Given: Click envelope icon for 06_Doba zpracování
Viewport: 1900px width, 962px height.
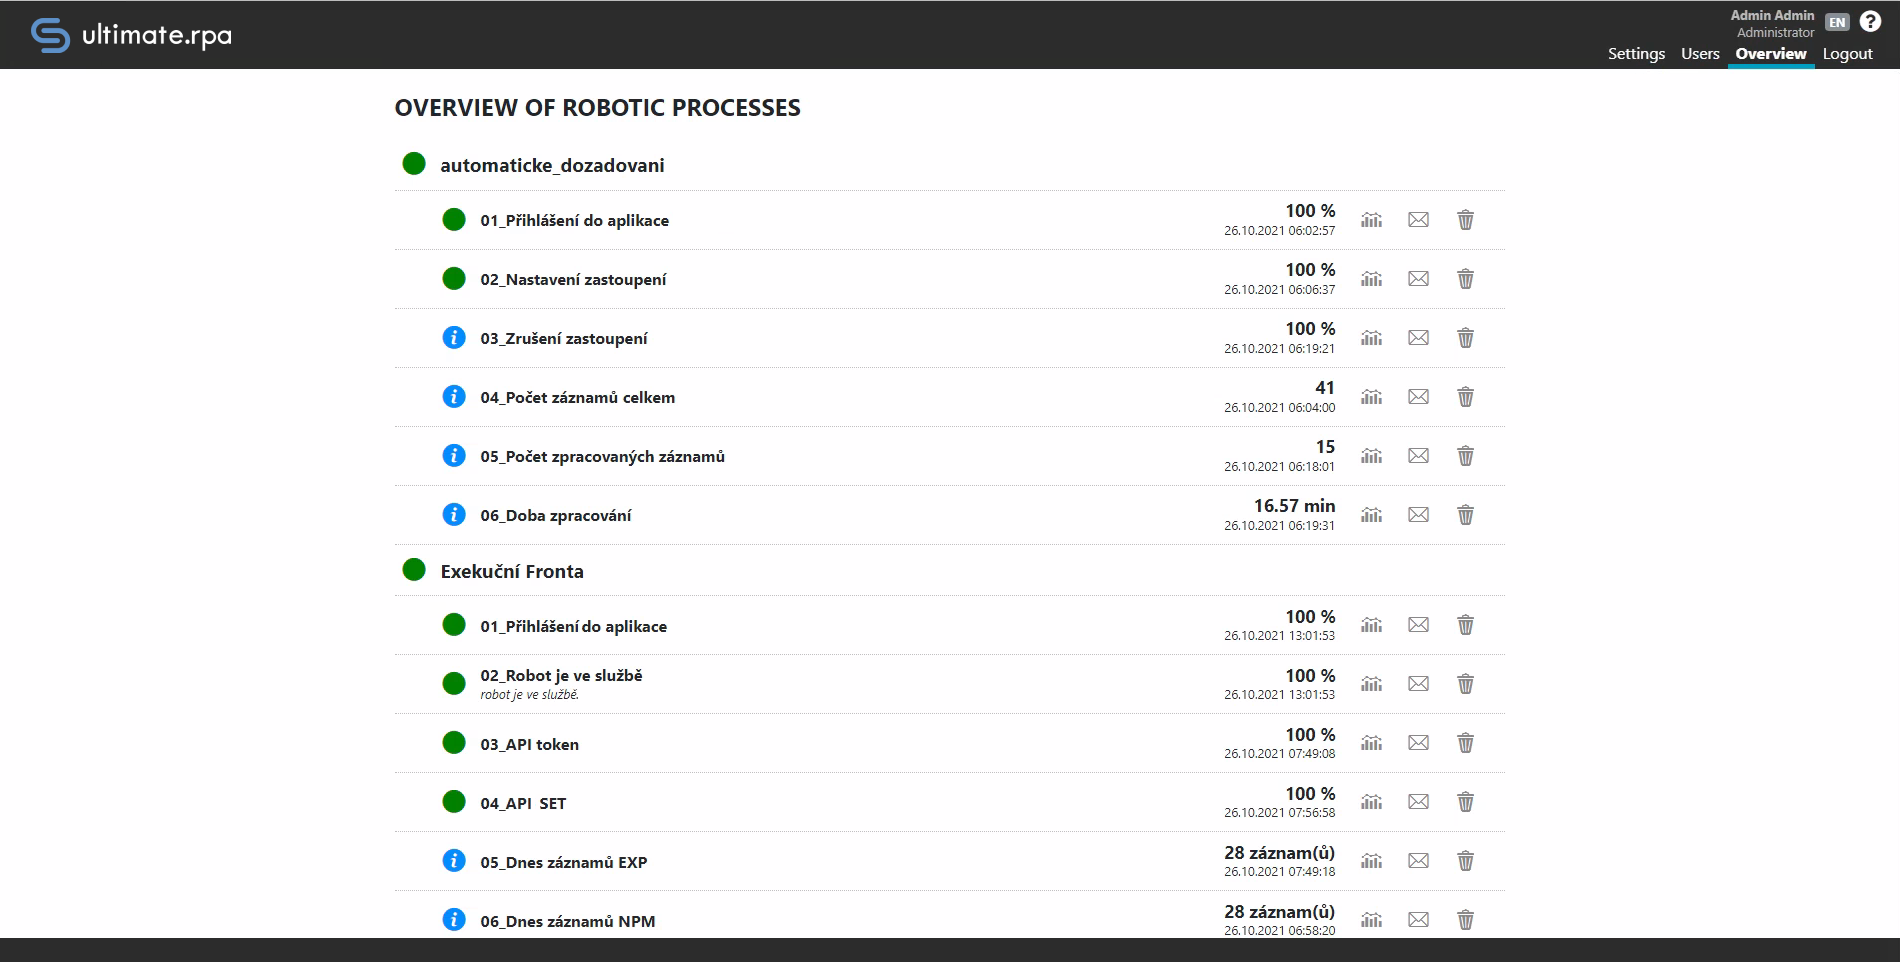Looking at the screenshot, I should (x=1418, y=515).
